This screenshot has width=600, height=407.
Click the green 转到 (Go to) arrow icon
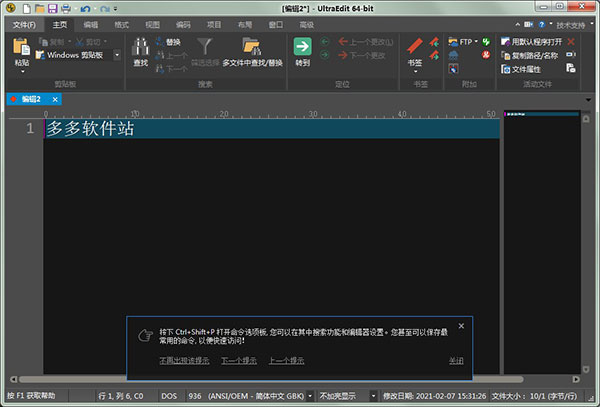tap(302, 46)
